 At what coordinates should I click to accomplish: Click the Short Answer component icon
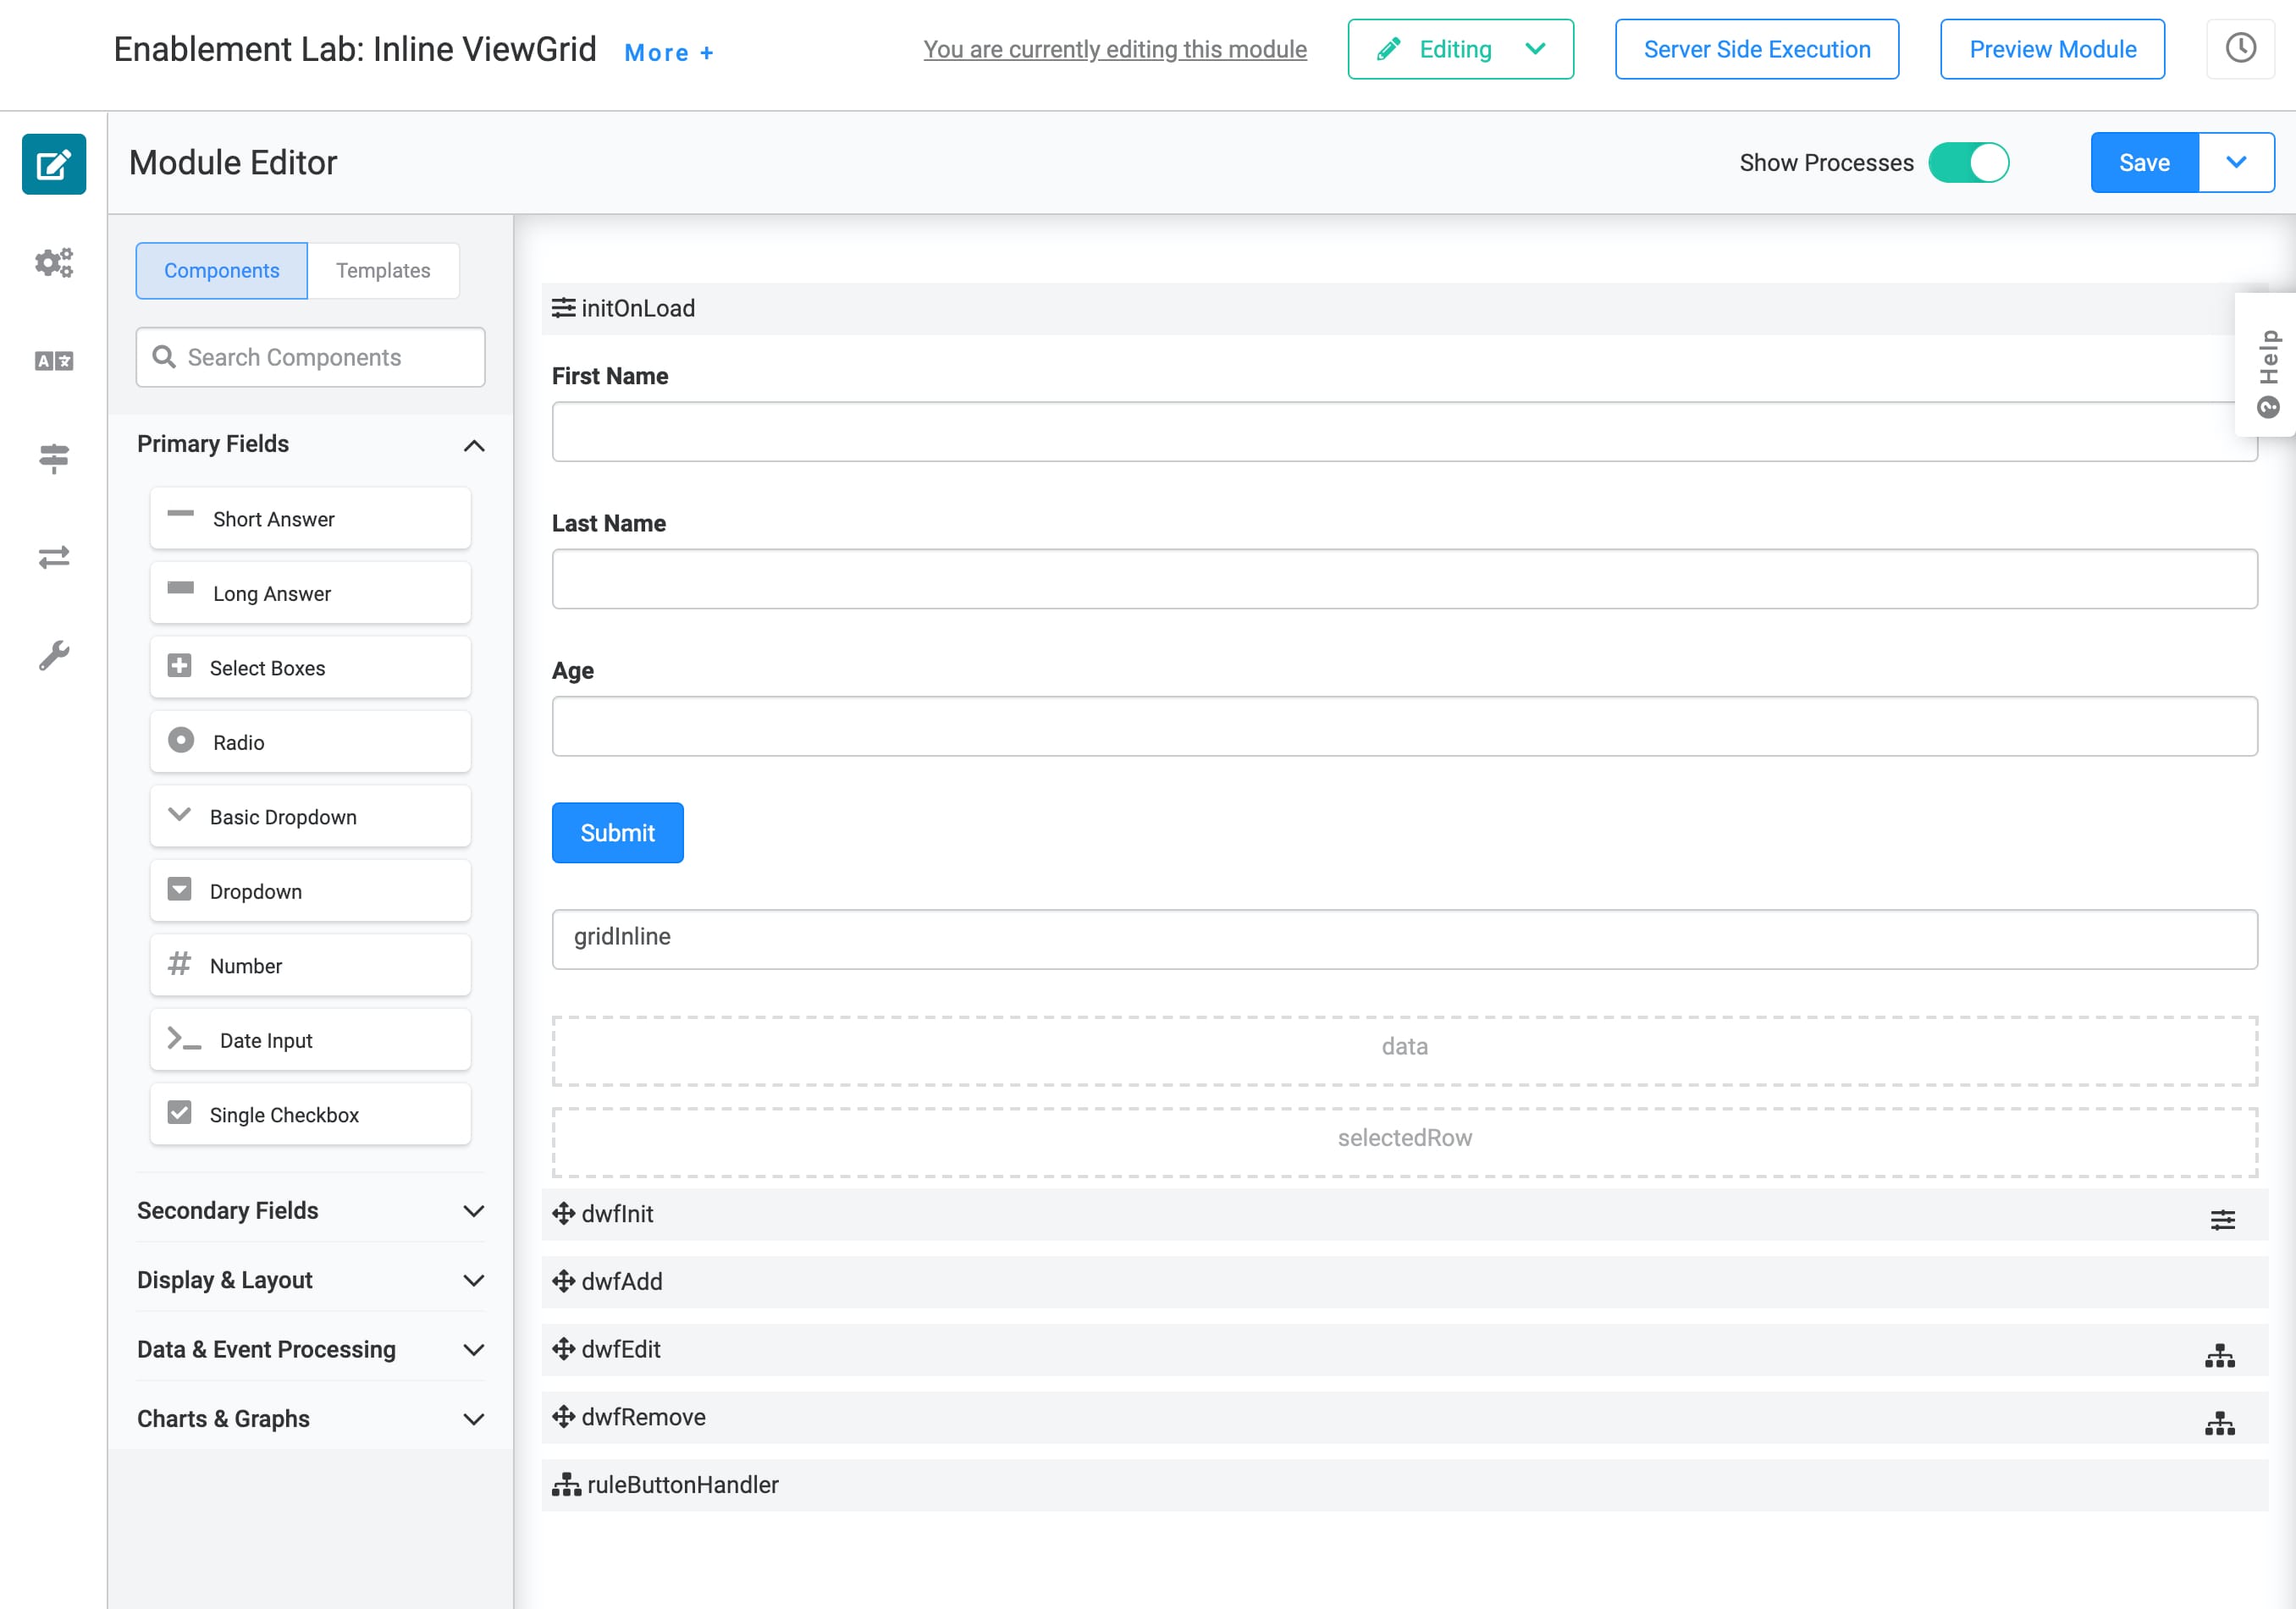pos(181,513)
